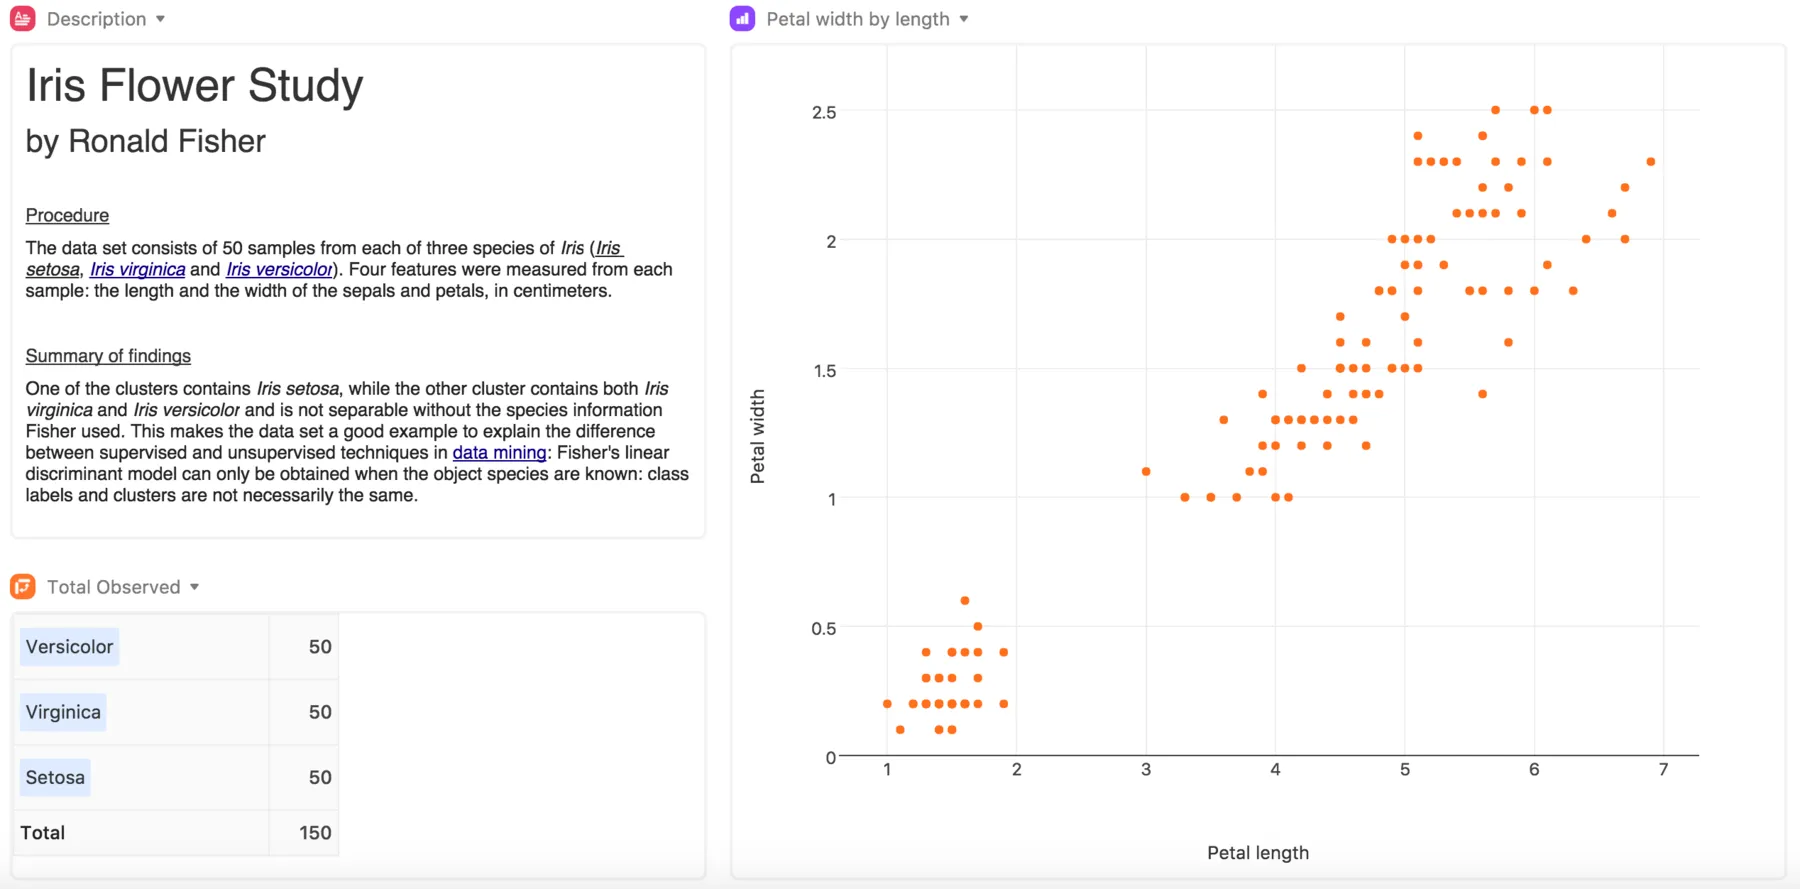The height and width of the screenshot is (889, 1800).
Task: Open the Petal width by length dropdown arrow
Action: pos(964,19)
